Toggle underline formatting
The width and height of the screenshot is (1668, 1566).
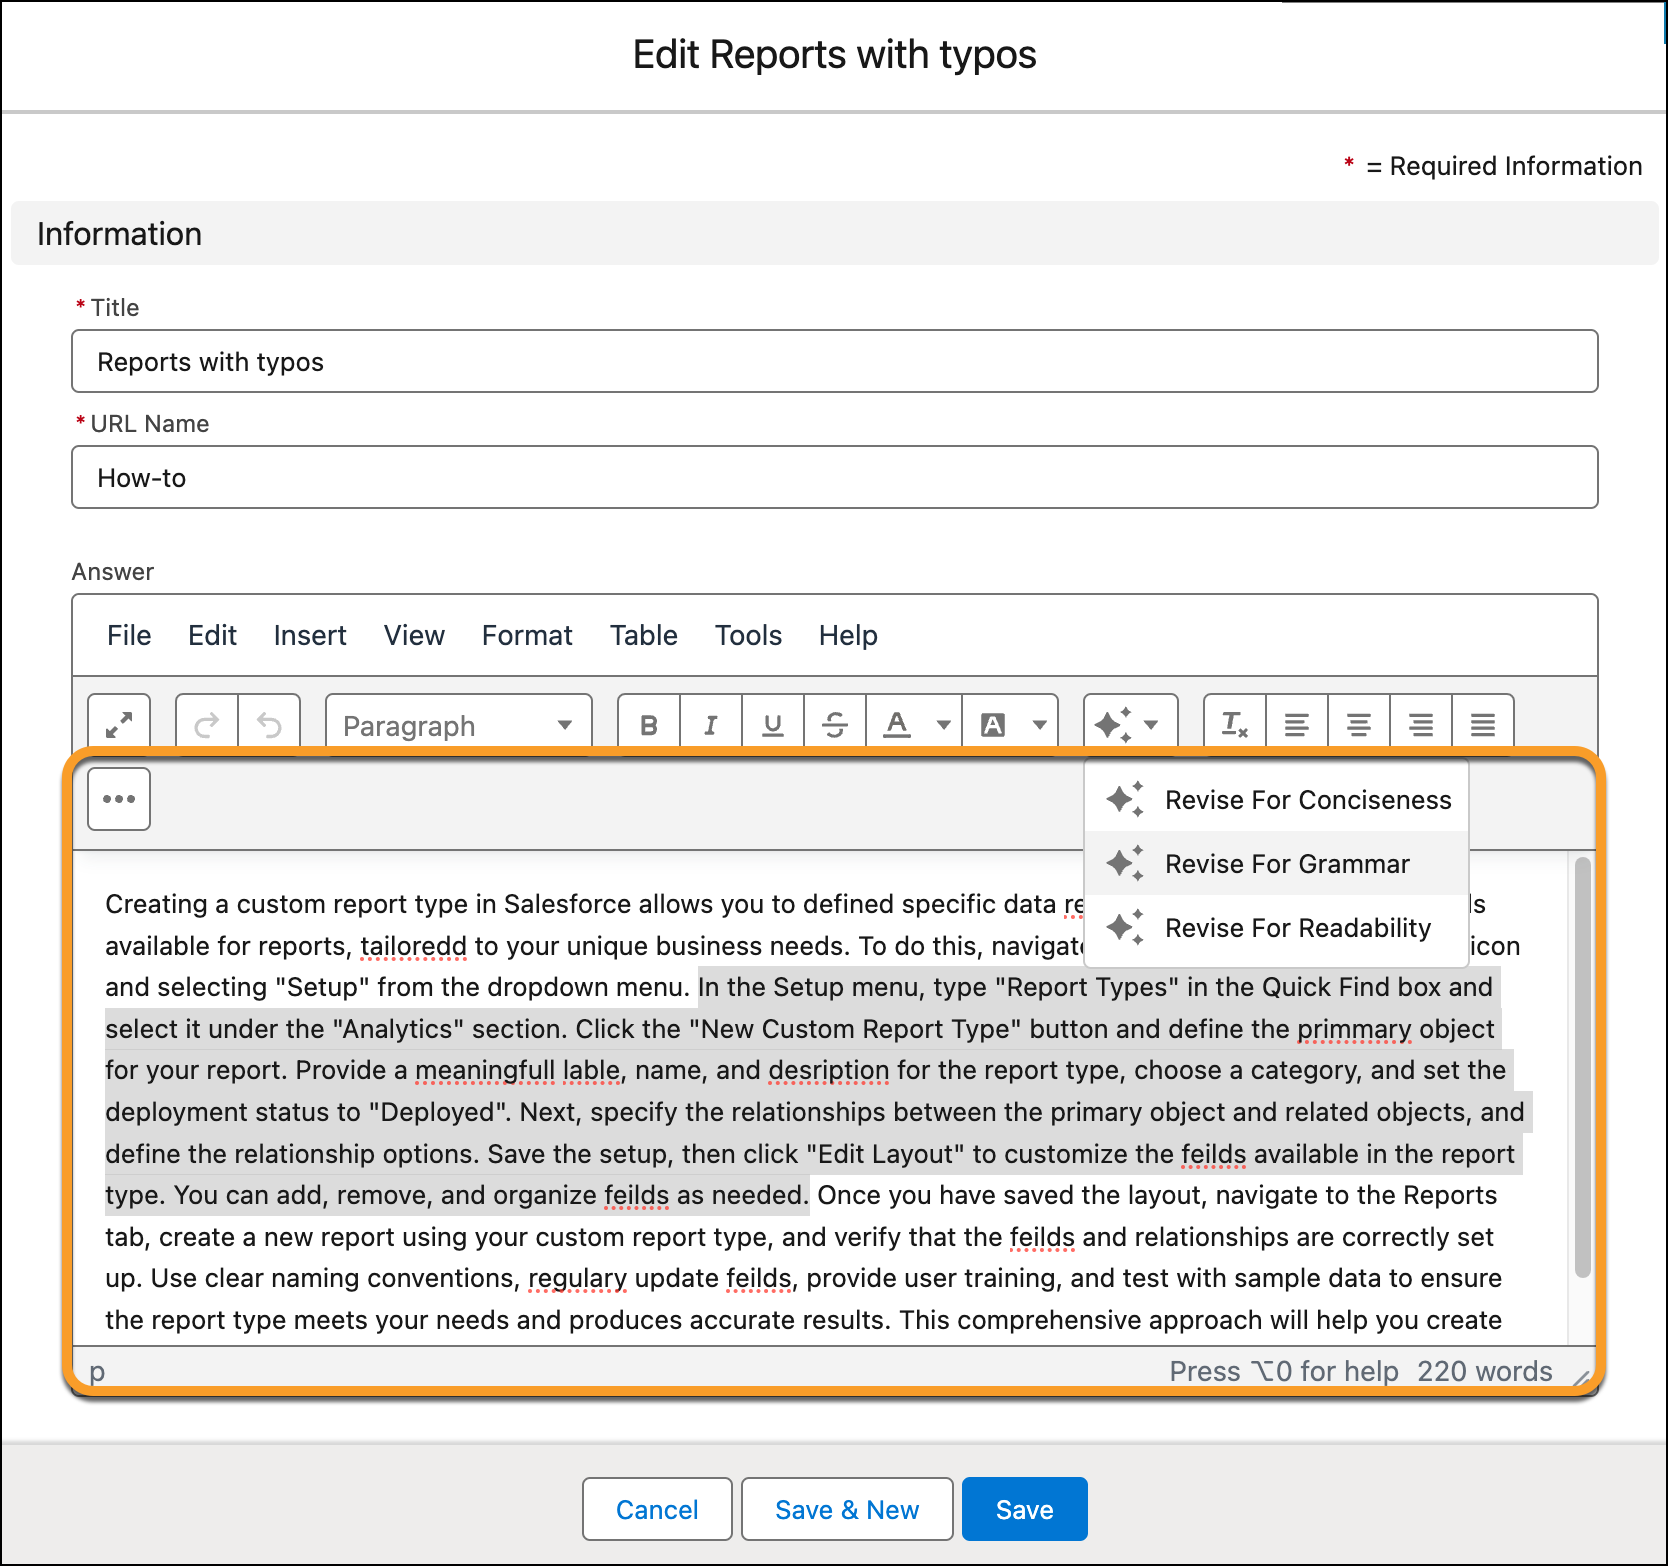click(773, 724)
